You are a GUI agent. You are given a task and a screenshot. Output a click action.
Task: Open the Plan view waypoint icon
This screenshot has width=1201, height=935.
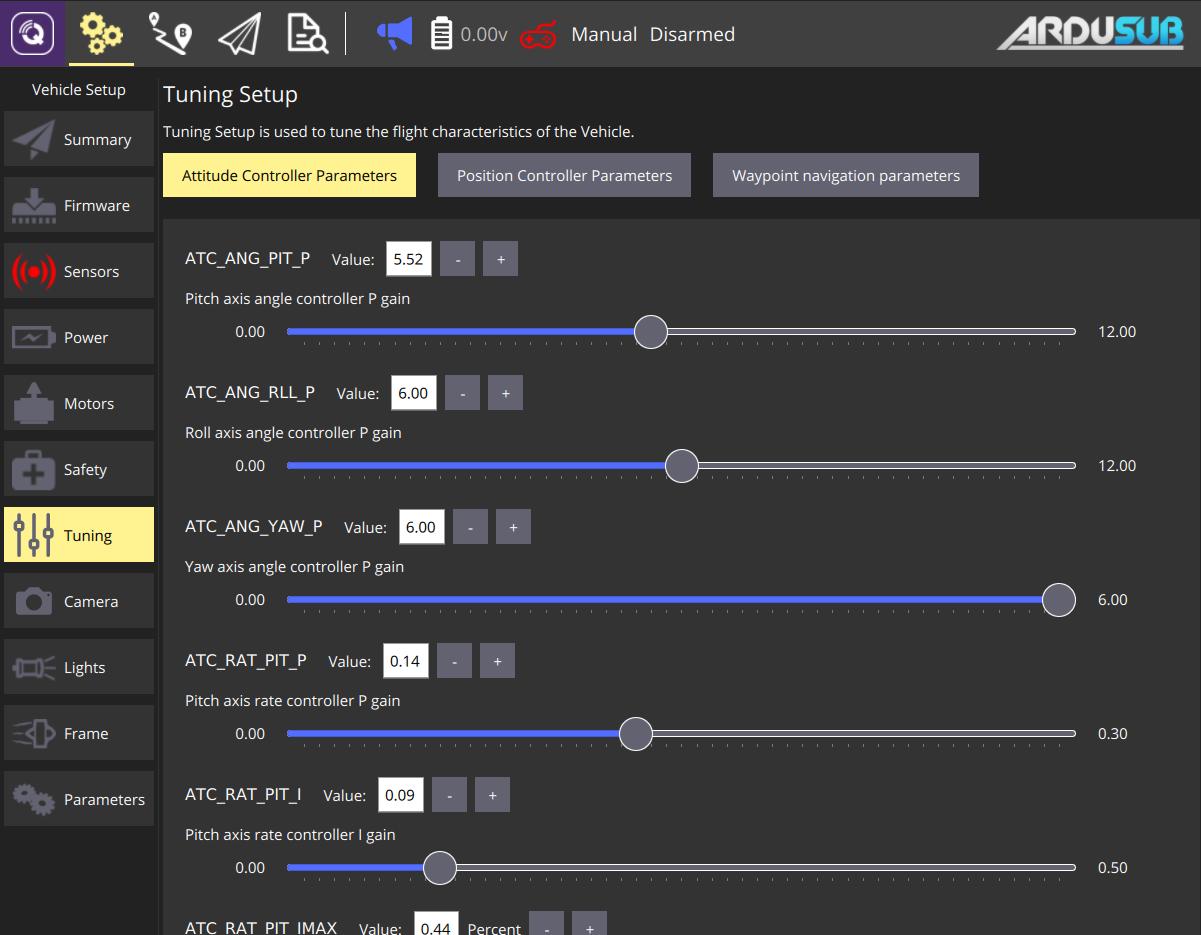(168, 33)
